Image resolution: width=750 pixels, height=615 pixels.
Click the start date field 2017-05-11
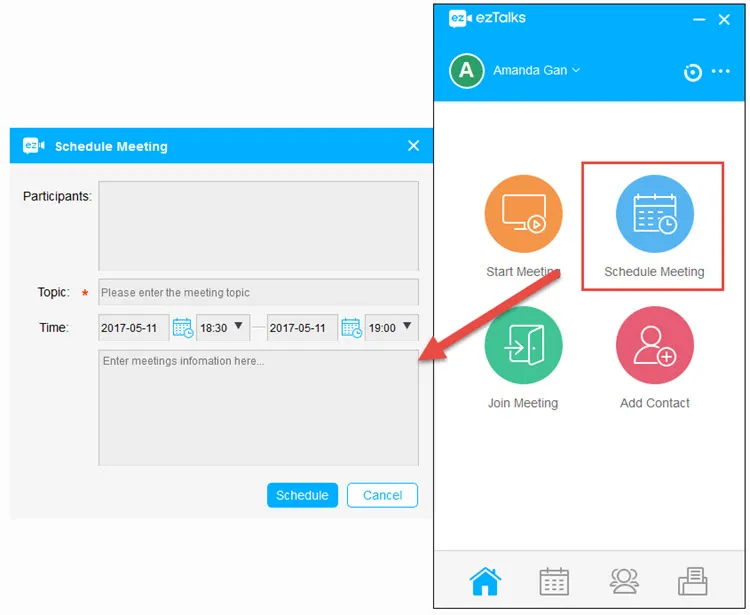click(133, 328)
